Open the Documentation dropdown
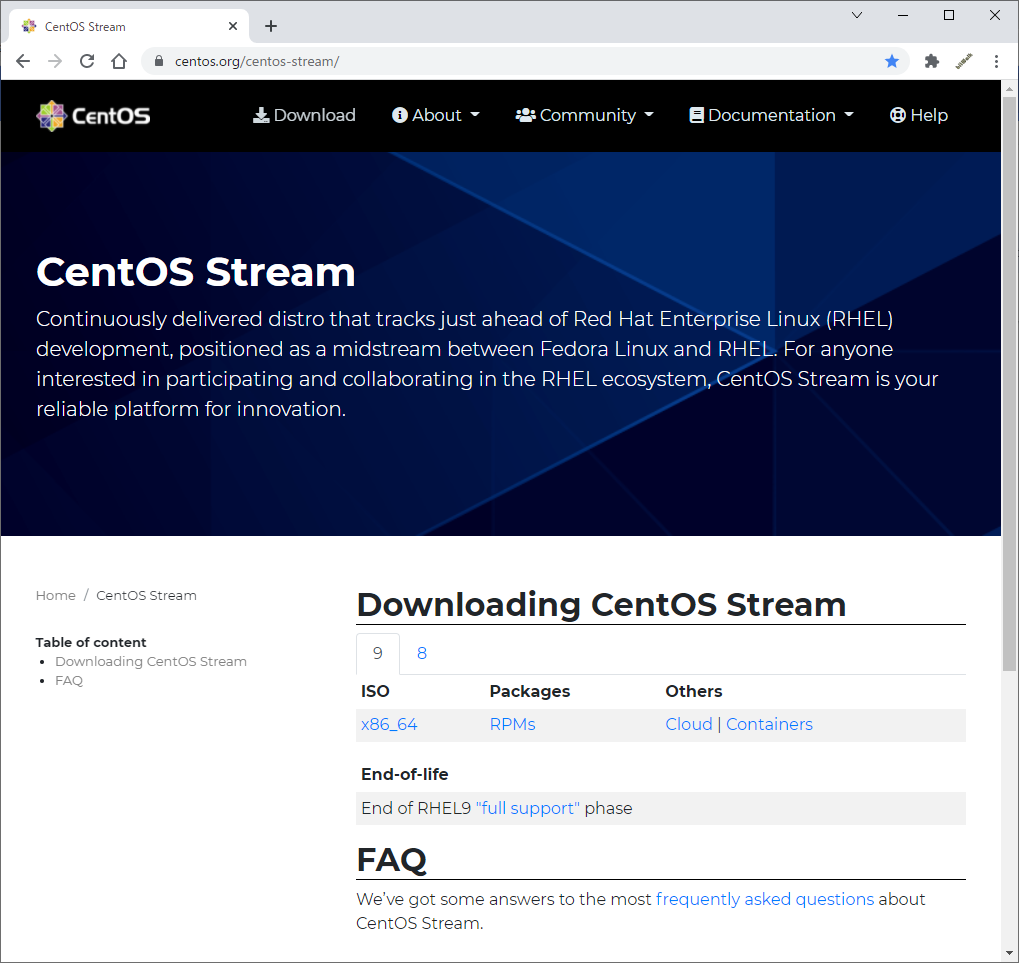 click(770, 115)
